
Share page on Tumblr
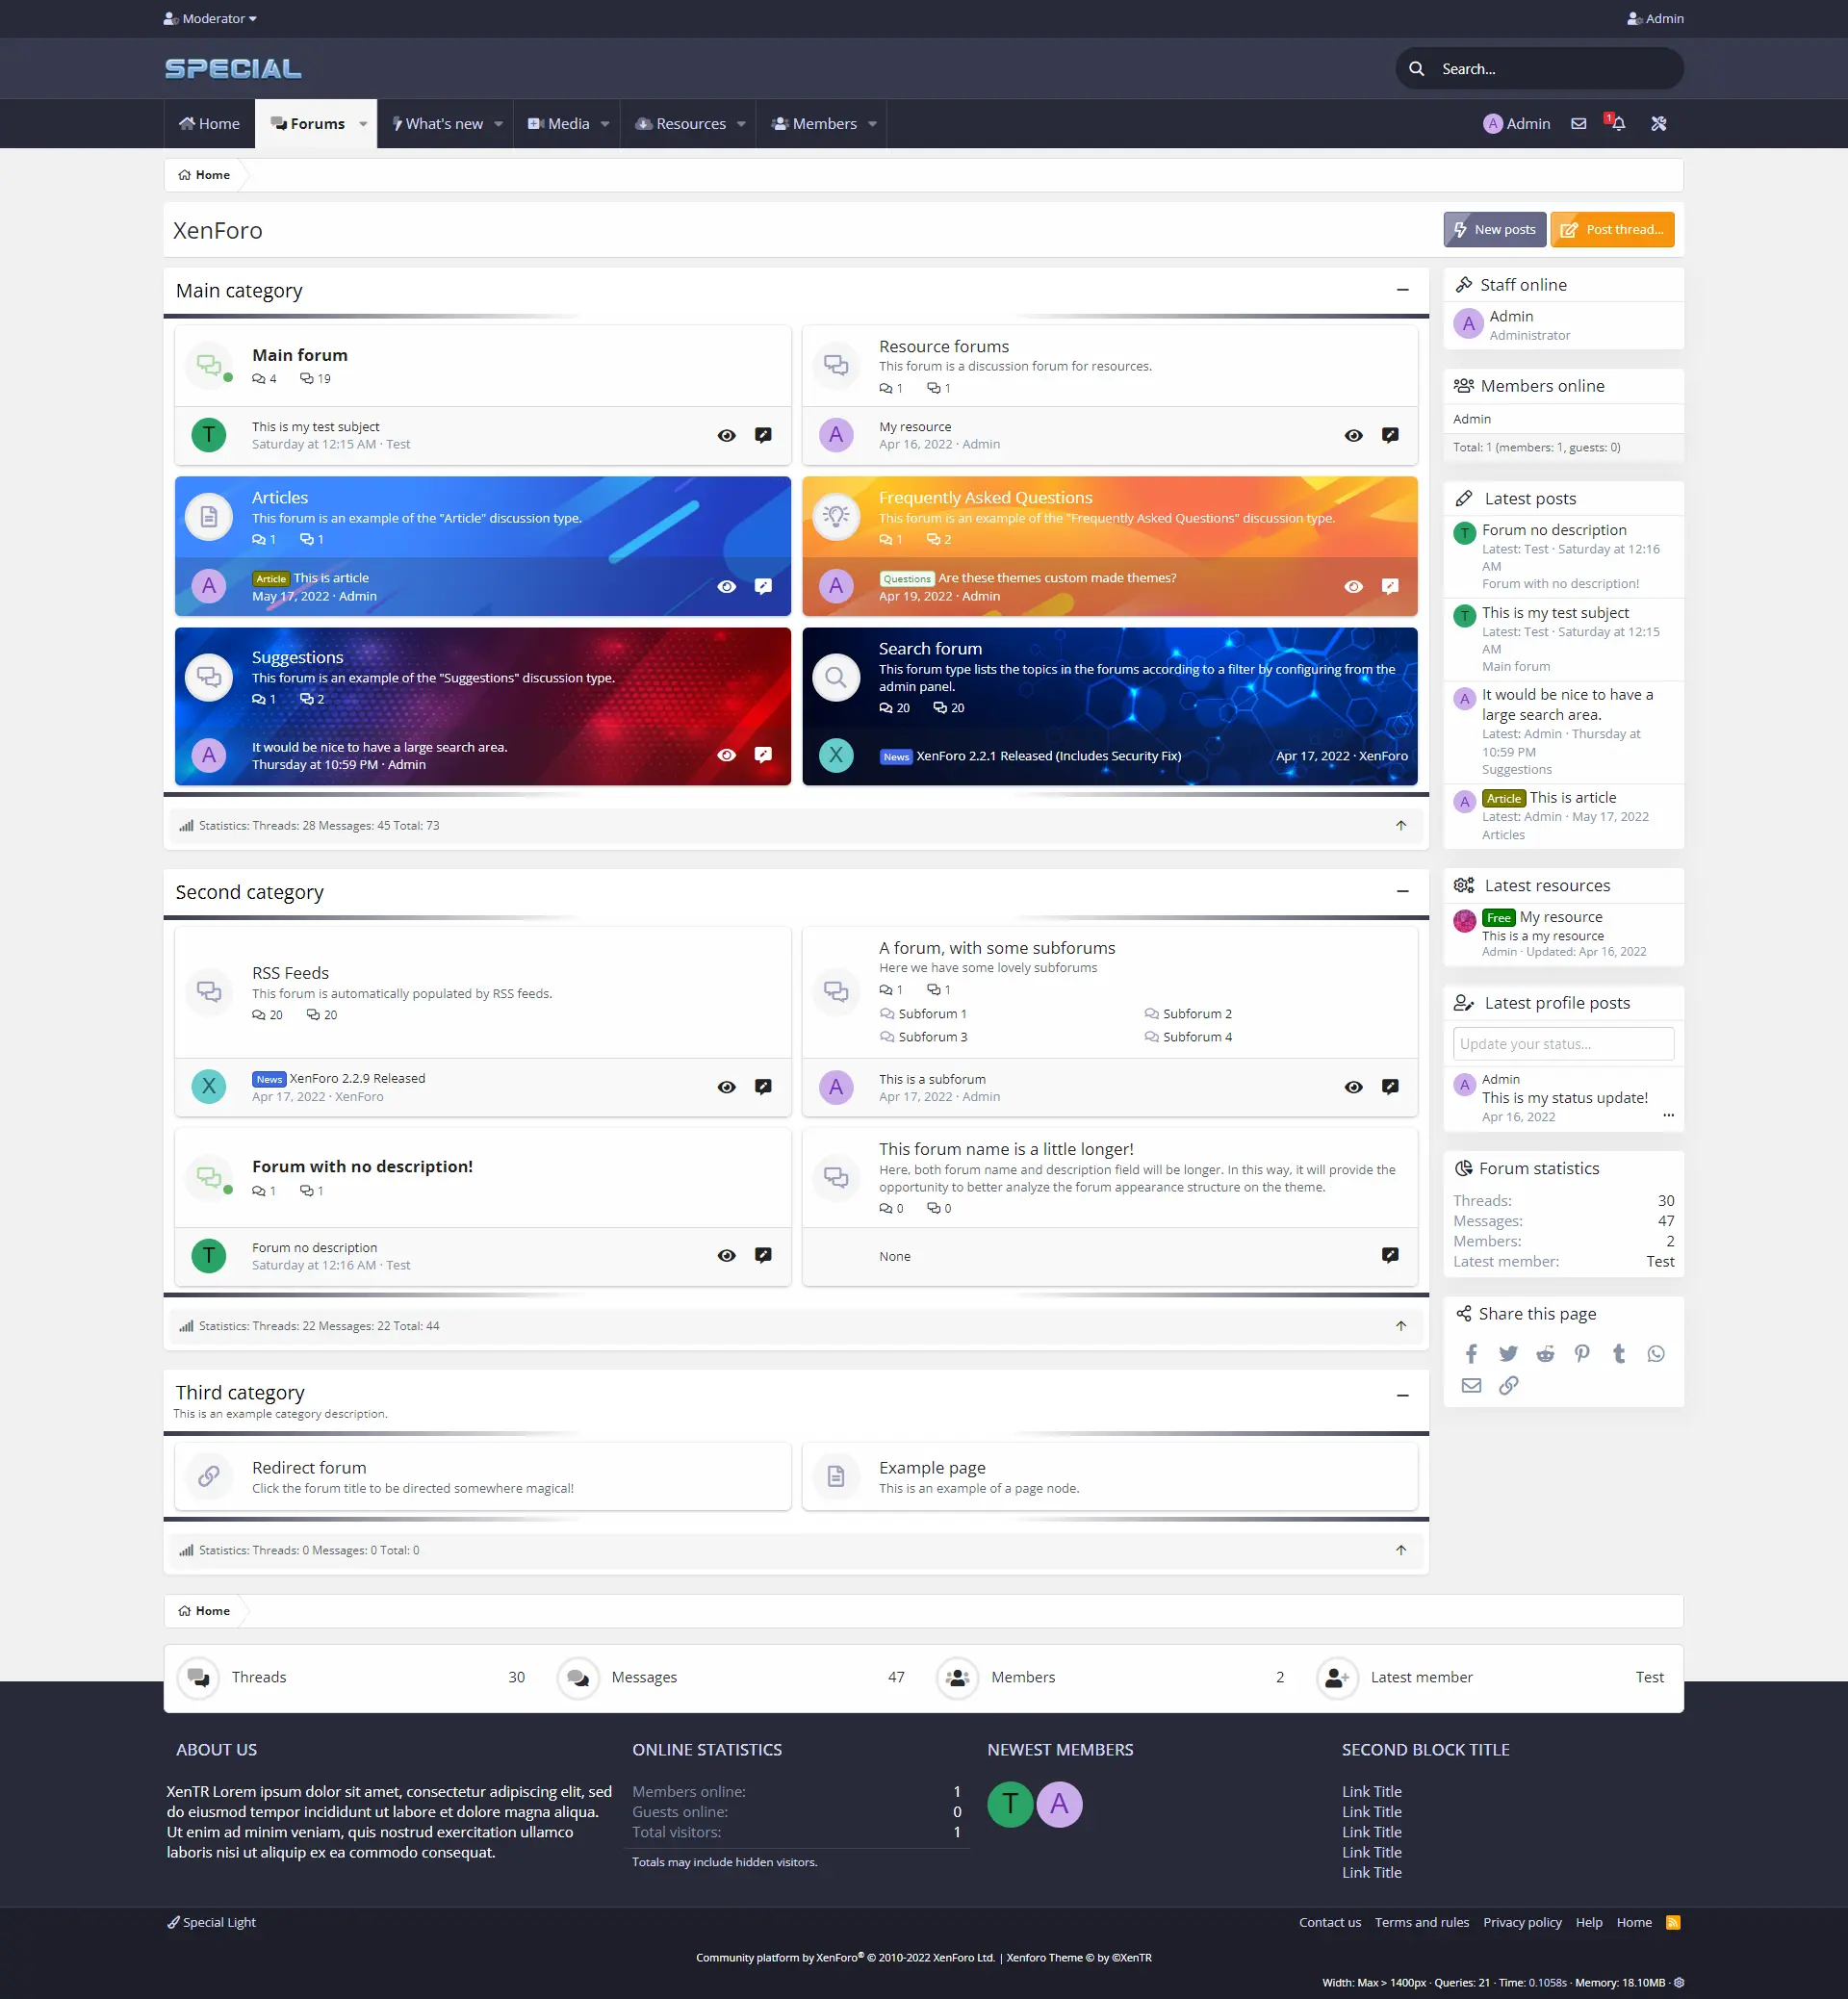1619,1354
